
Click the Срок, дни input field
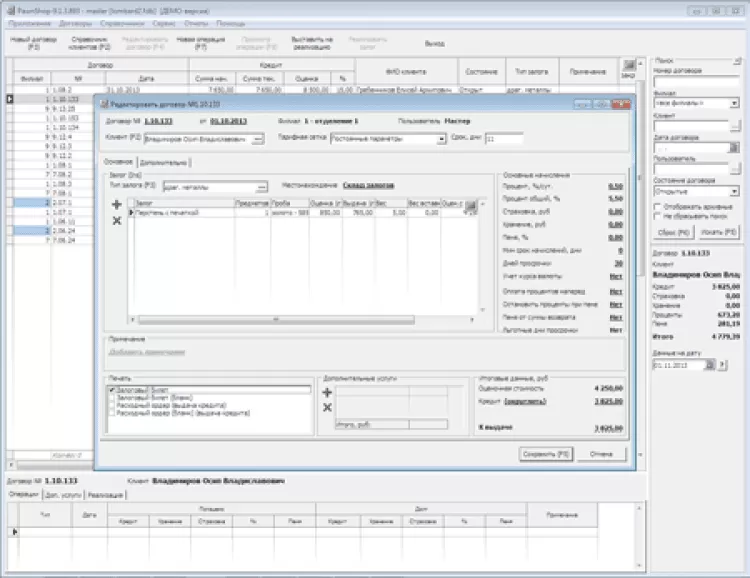pyautogui.click(x=503, y=139)
